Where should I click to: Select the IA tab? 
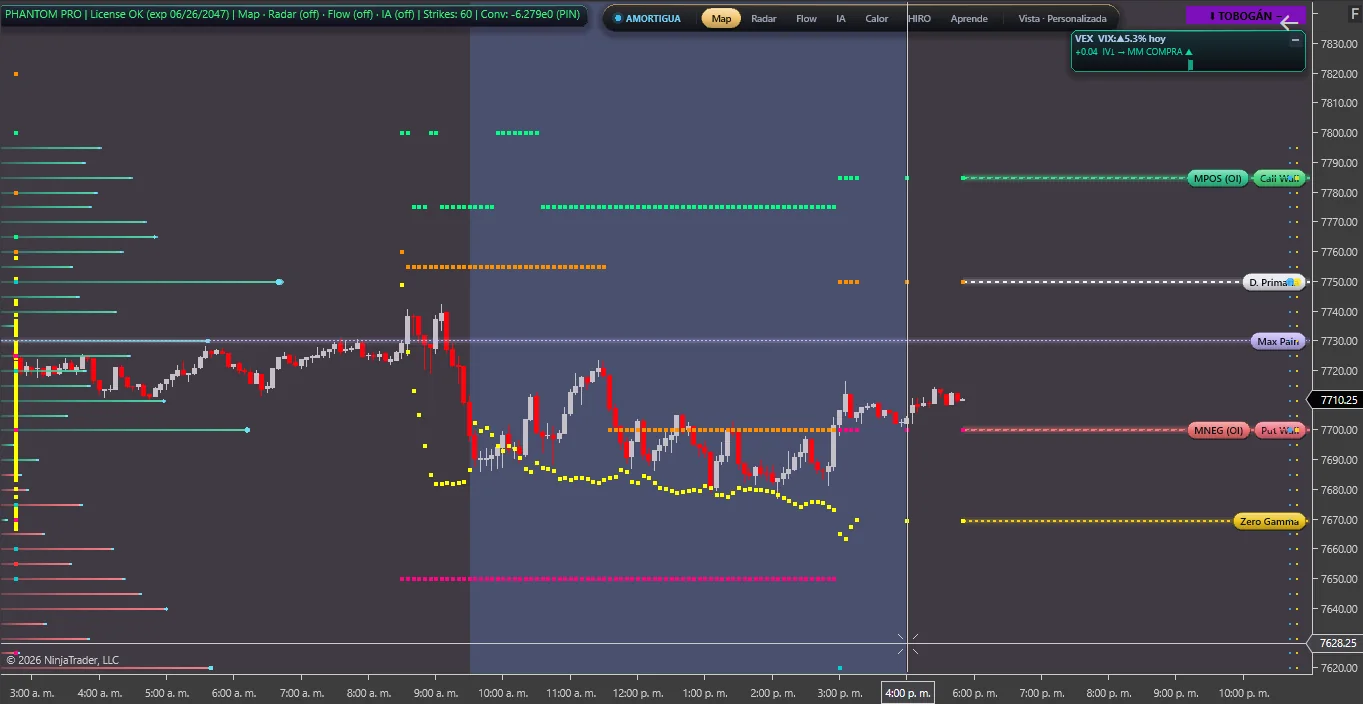[841, 18]
